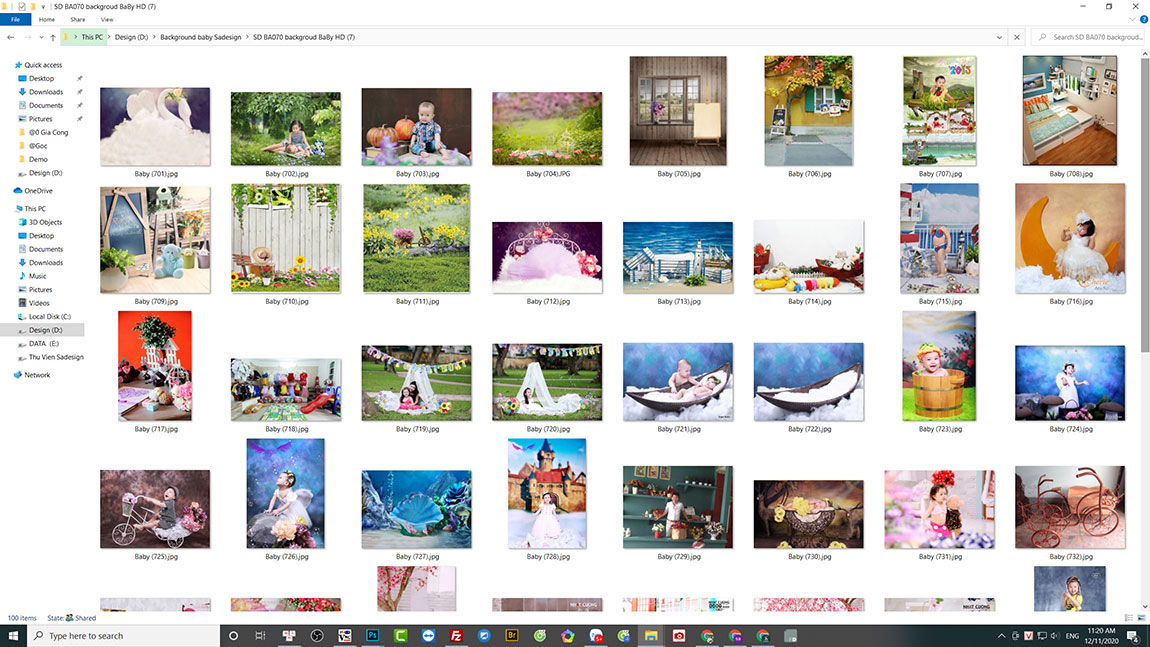The width and height of the screenshot is (1150, 647).
Task: Select the Baby (708).jpg bedroom thumbnail
Action: coord(1070,111)
